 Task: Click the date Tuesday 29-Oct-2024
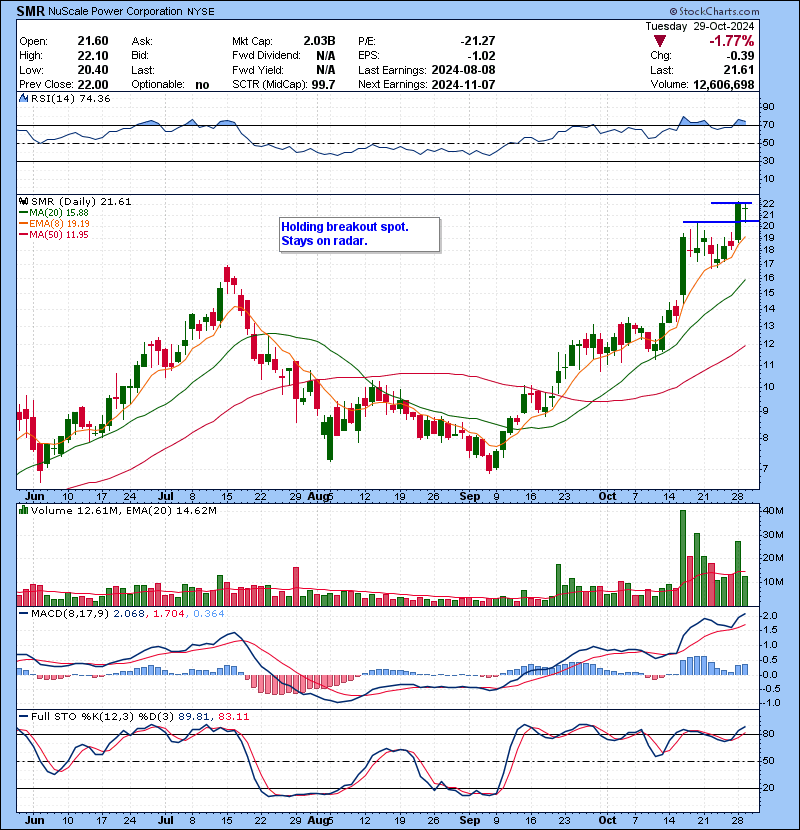(700, 26)
